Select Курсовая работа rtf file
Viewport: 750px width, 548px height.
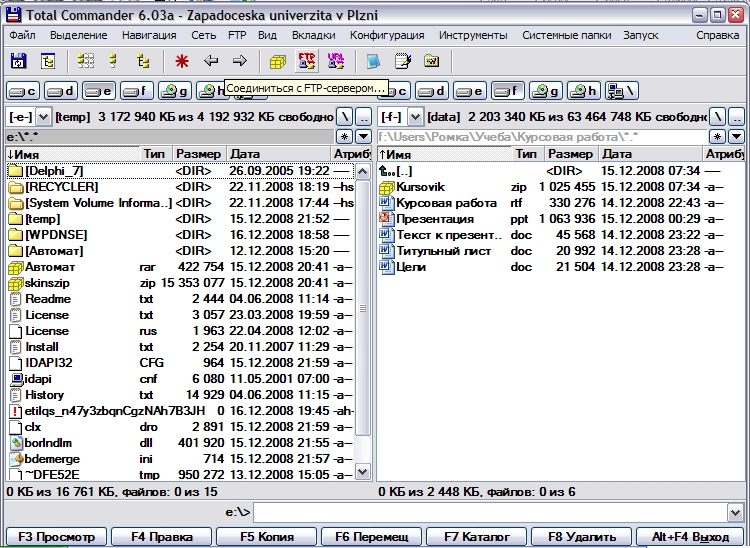(x=561, y=203)
